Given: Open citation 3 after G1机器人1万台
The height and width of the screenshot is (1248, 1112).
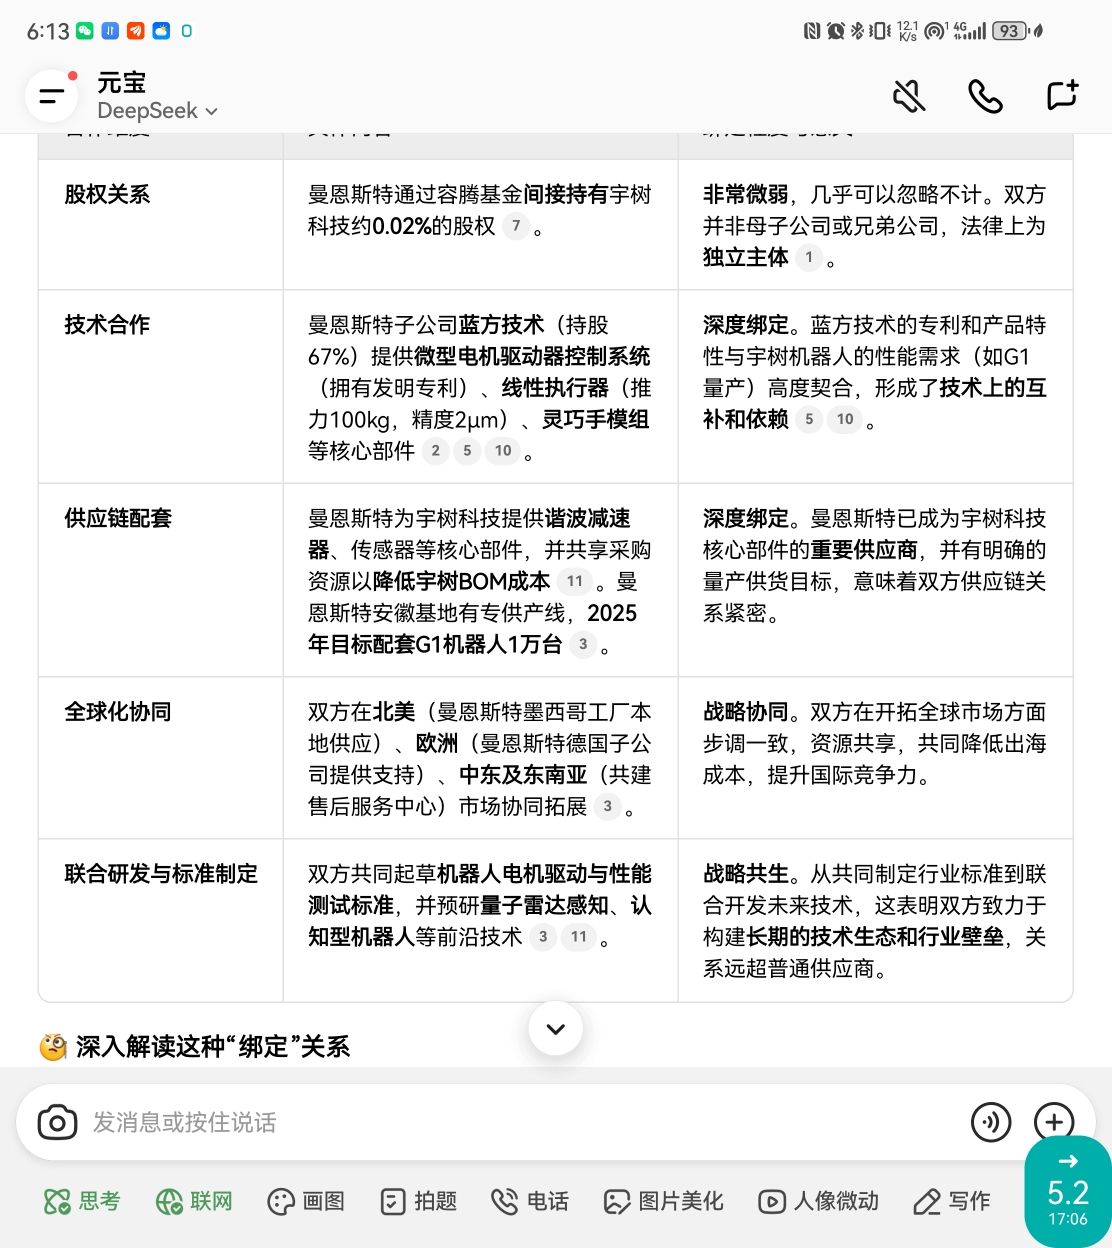Looking at the screenshot, I should click(583, 644).
